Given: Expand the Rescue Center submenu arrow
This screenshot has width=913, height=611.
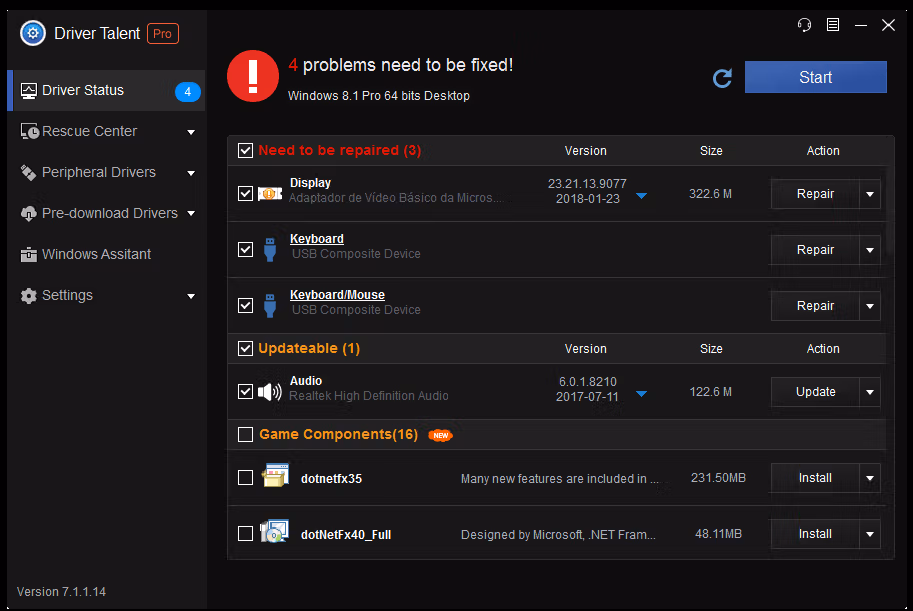Looking at the screenshot, I should [191, 132].
